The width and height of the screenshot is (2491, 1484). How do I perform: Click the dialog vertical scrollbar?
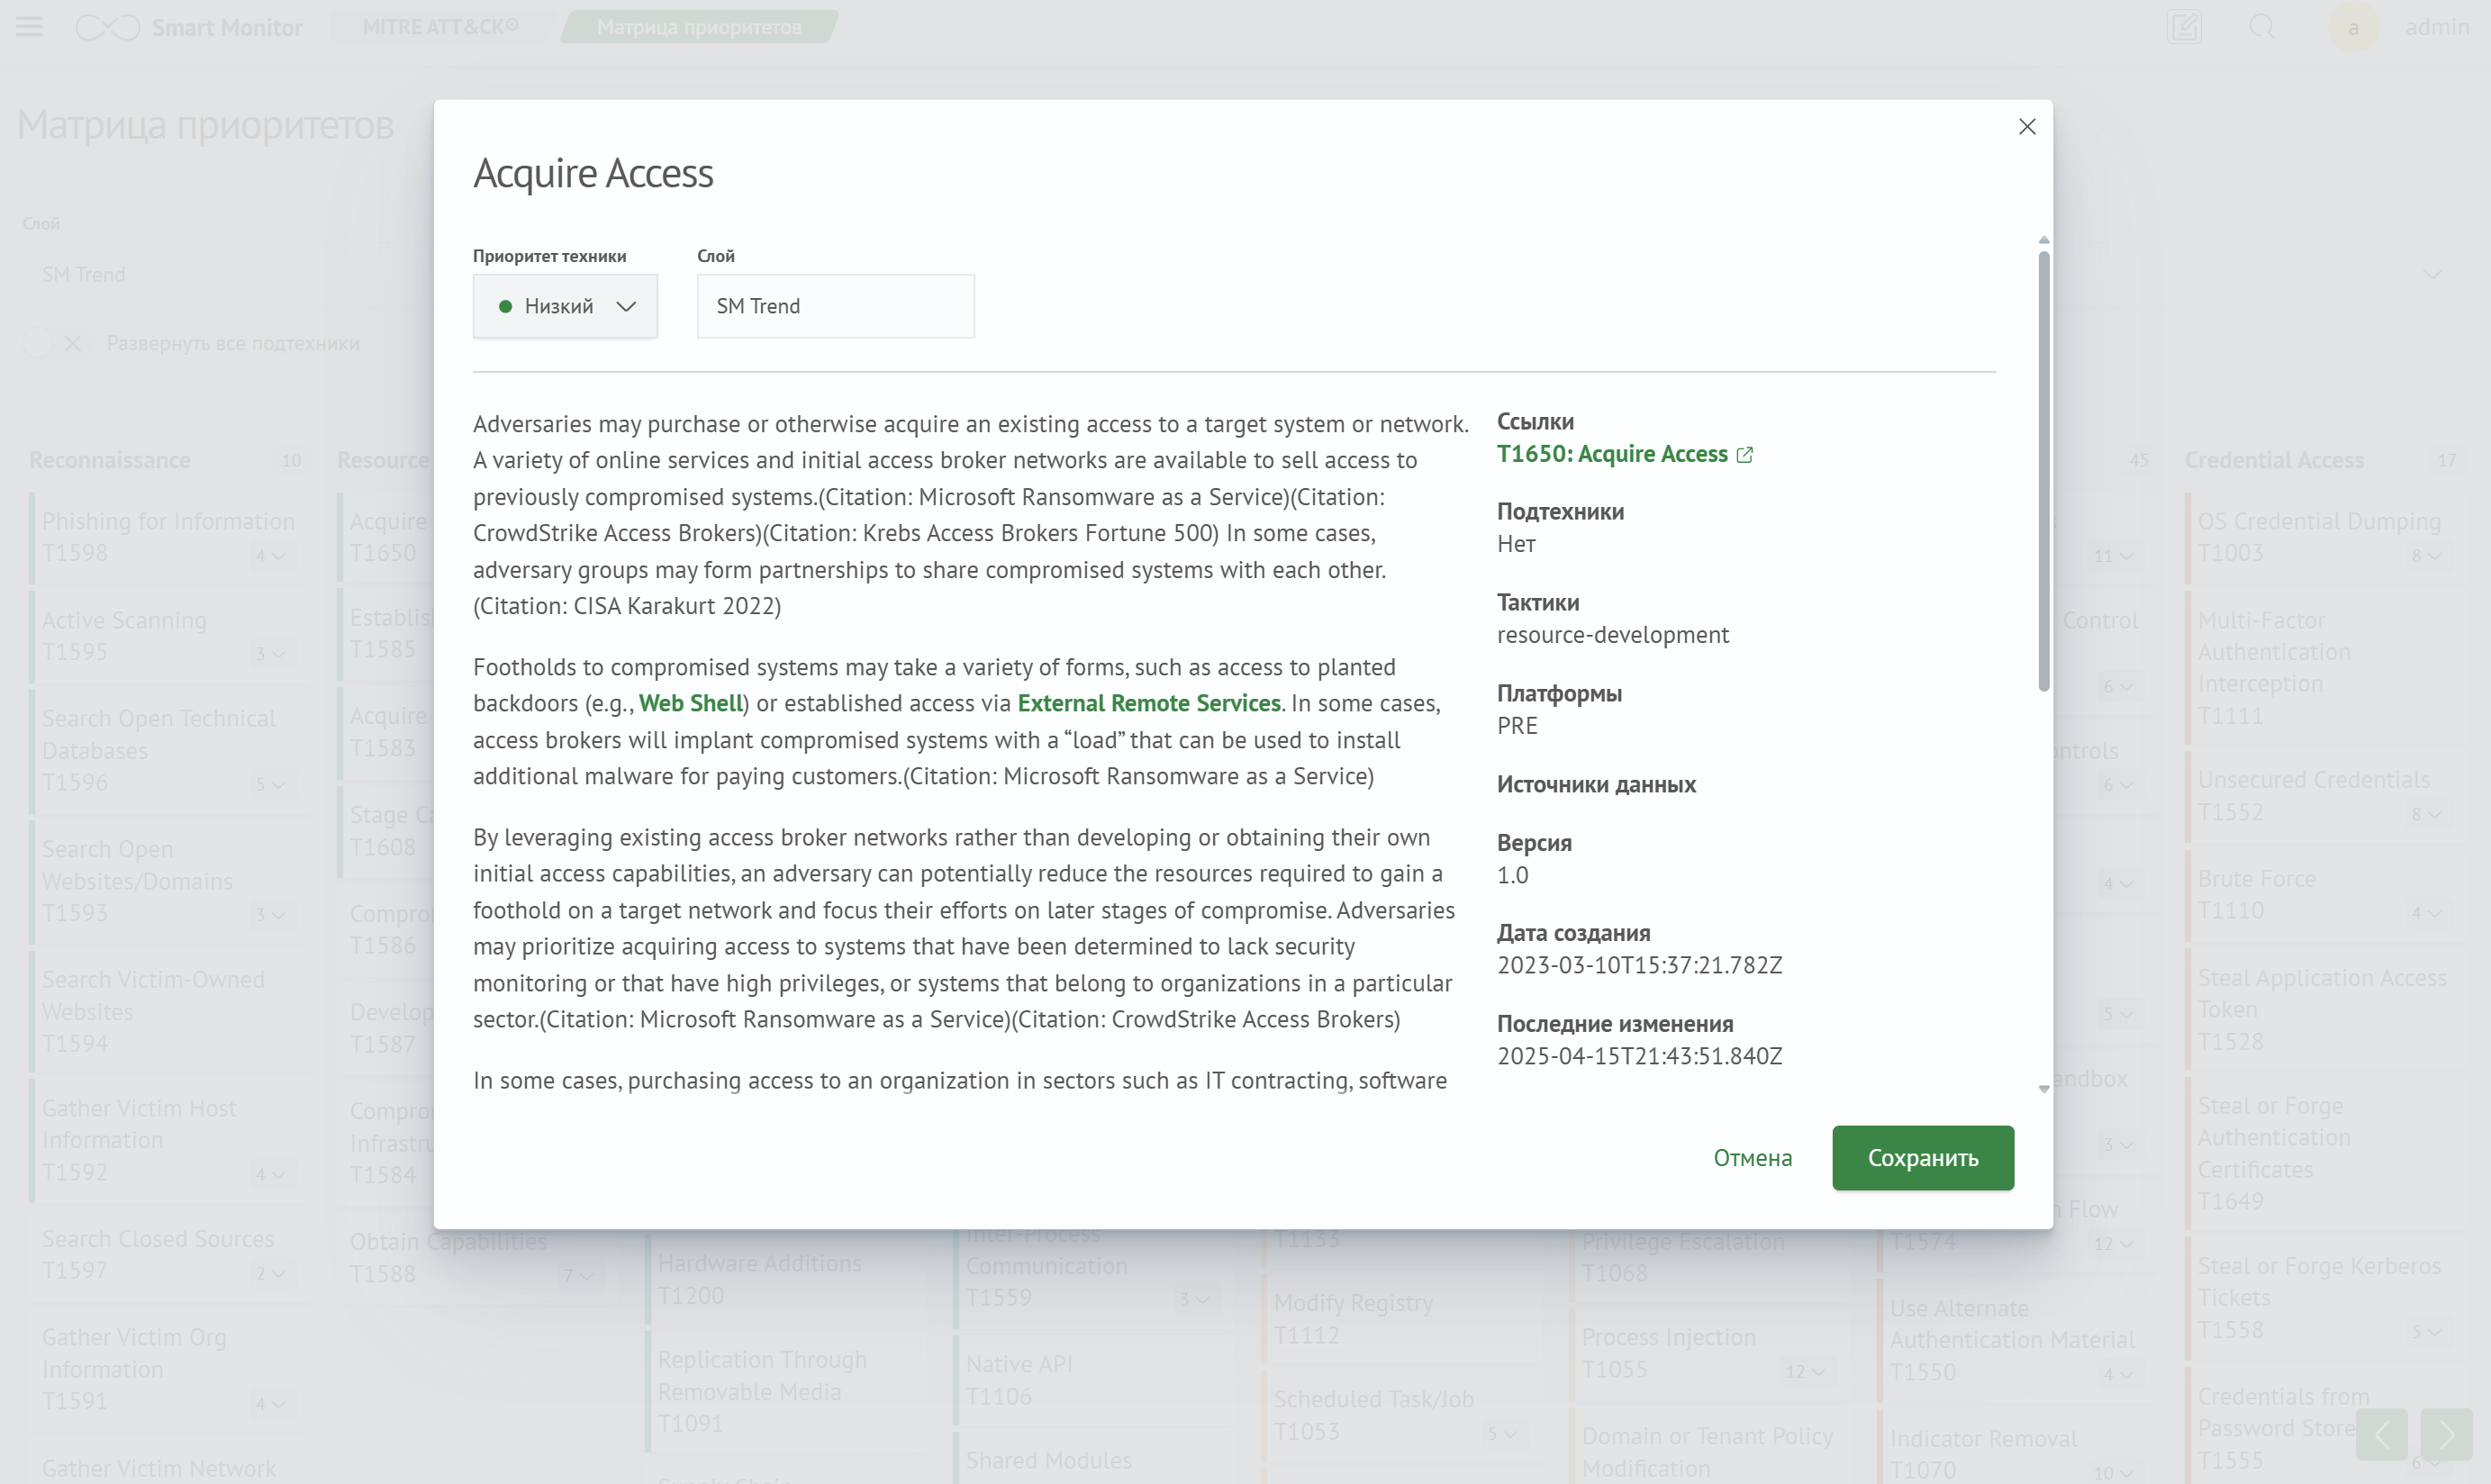coord(2043,470)
